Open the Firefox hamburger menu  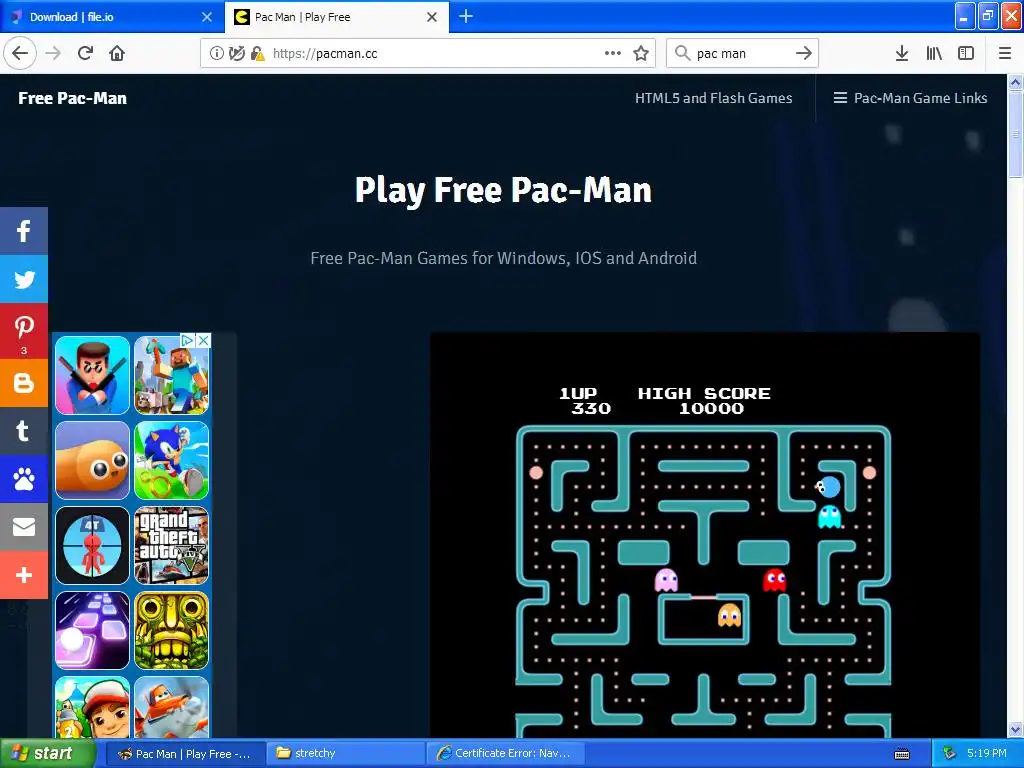coord(1005,53)
